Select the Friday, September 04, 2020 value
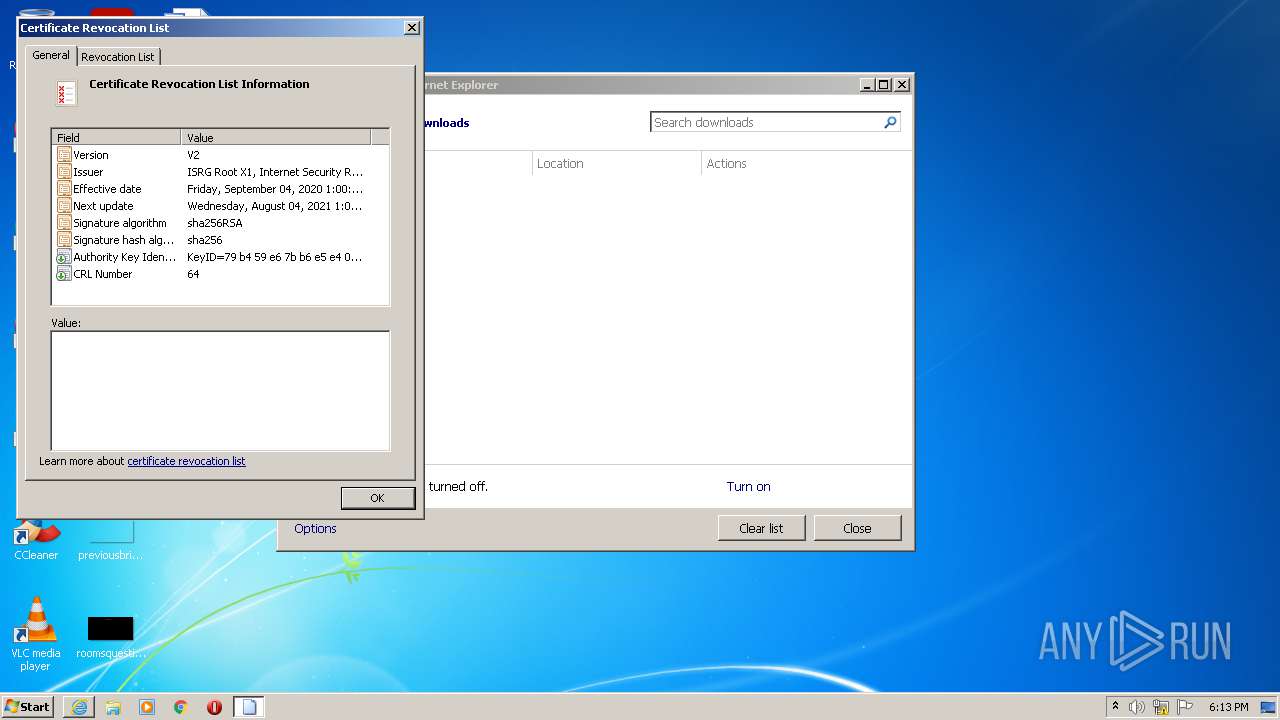The width and height of the screenshot is (1280, 720). tap(275, 189)
